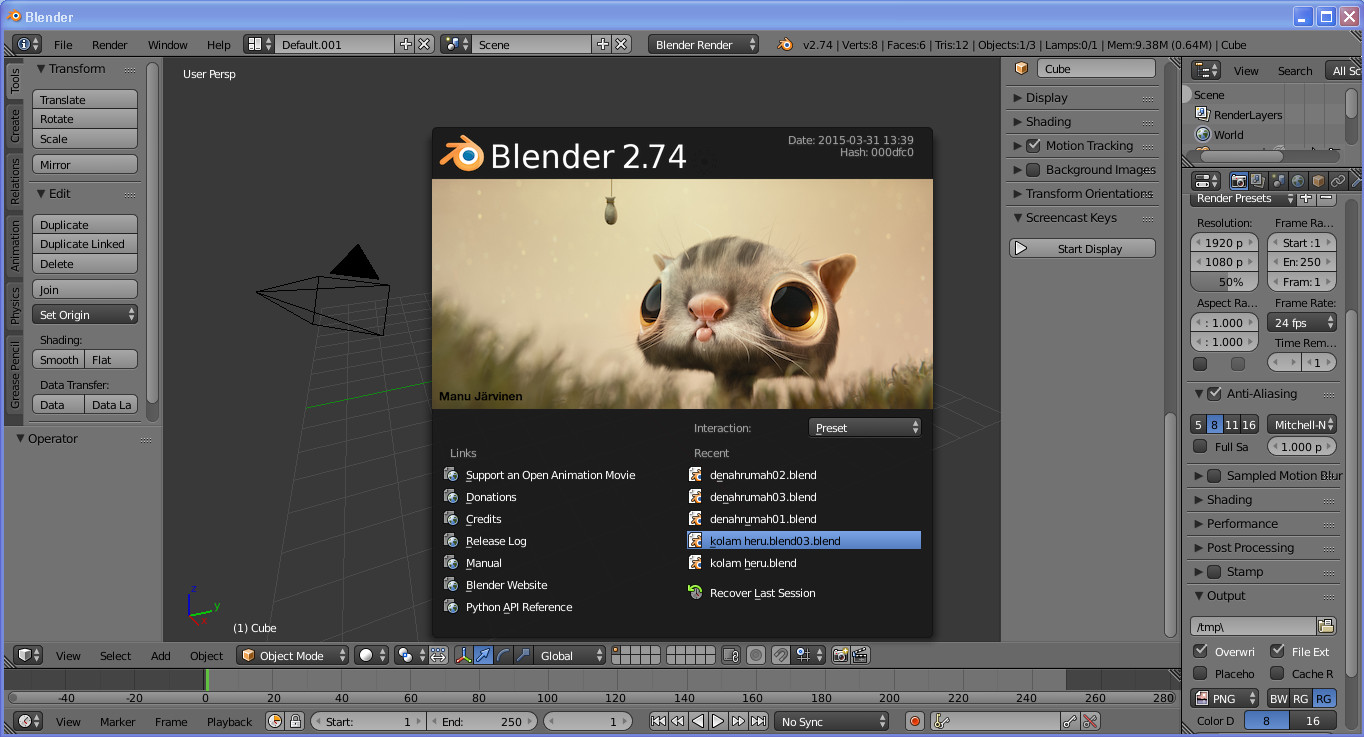Open the World properties globe icon

tap(1298, 181)
